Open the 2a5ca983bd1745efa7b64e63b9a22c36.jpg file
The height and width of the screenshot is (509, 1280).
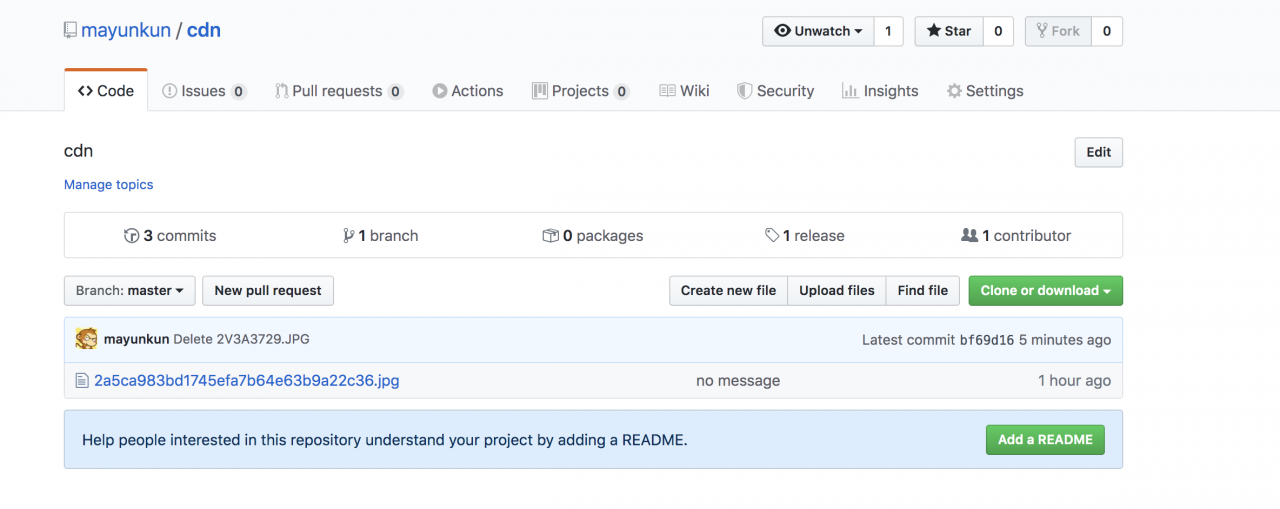pyautogui.click(x=246, y=380)
